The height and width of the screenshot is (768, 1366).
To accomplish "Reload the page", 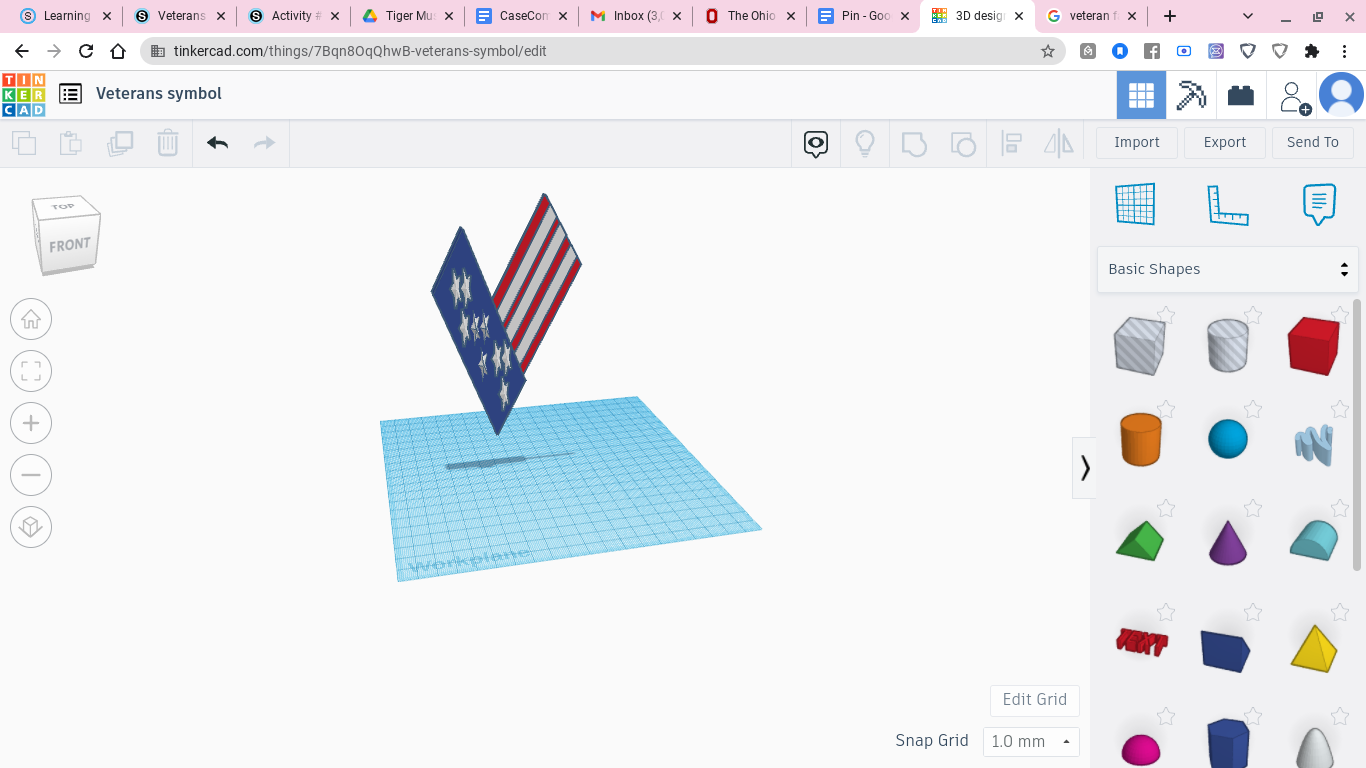I will point(86,51).
